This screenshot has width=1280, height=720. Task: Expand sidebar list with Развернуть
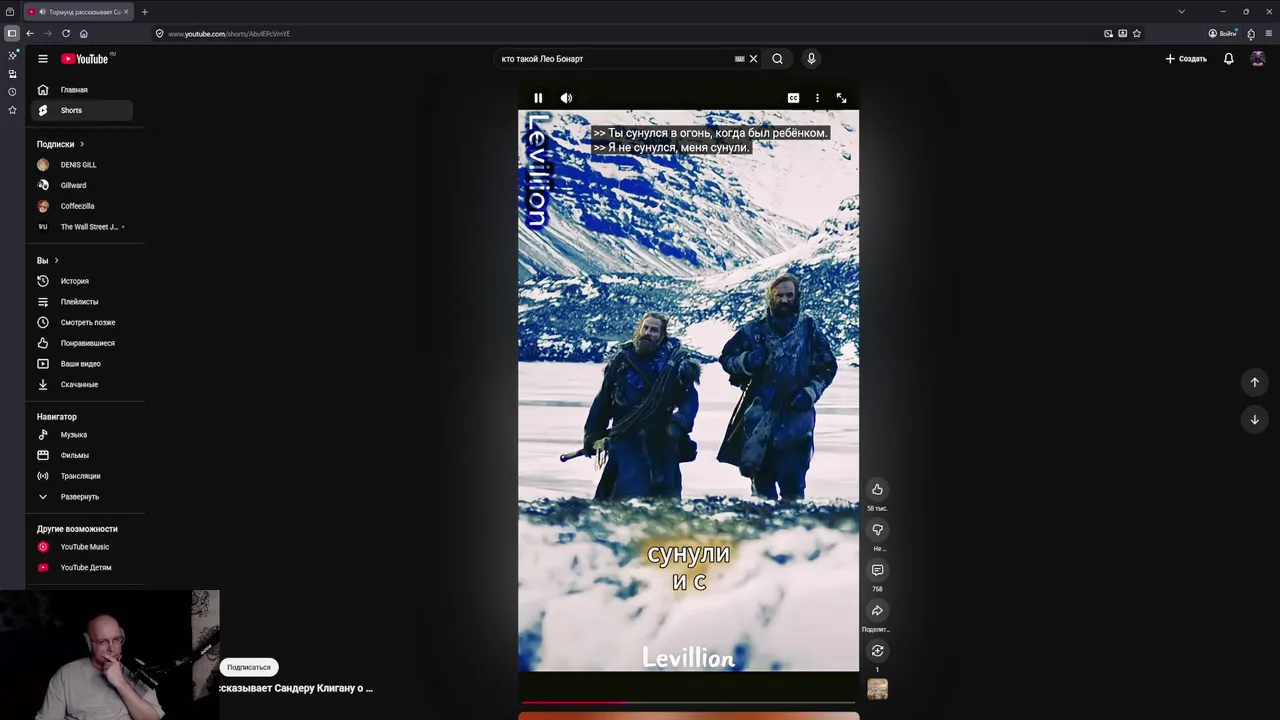[x=81, y=497]
